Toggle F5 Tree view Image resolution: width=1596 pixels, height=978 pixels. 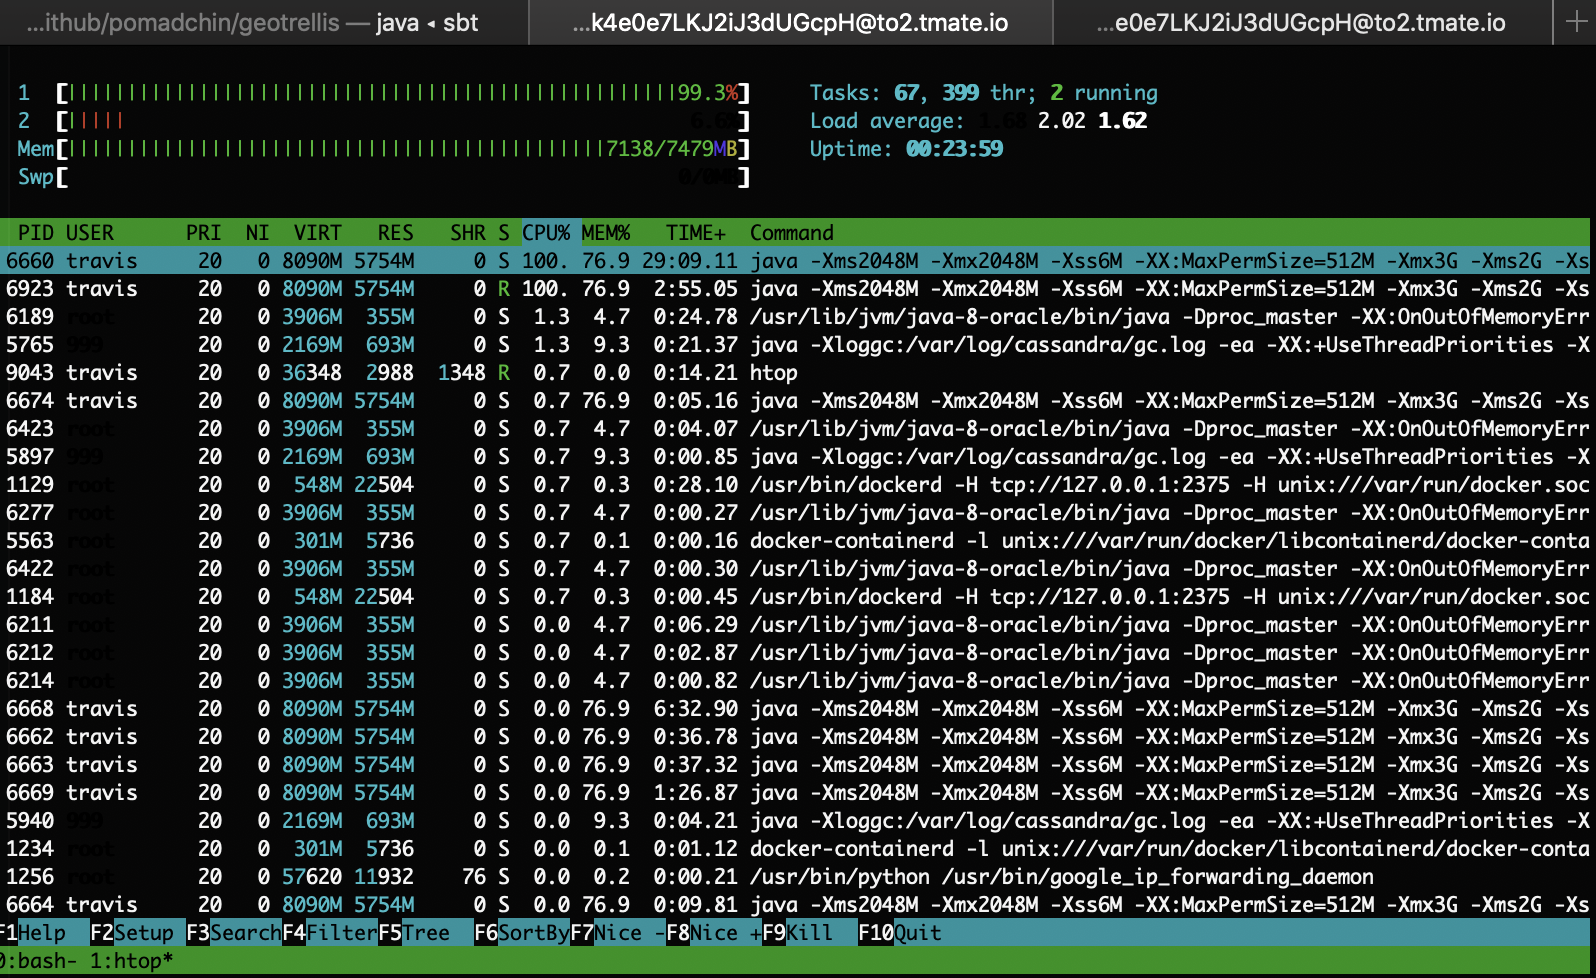pyautogui.click(x=414, y=933)
